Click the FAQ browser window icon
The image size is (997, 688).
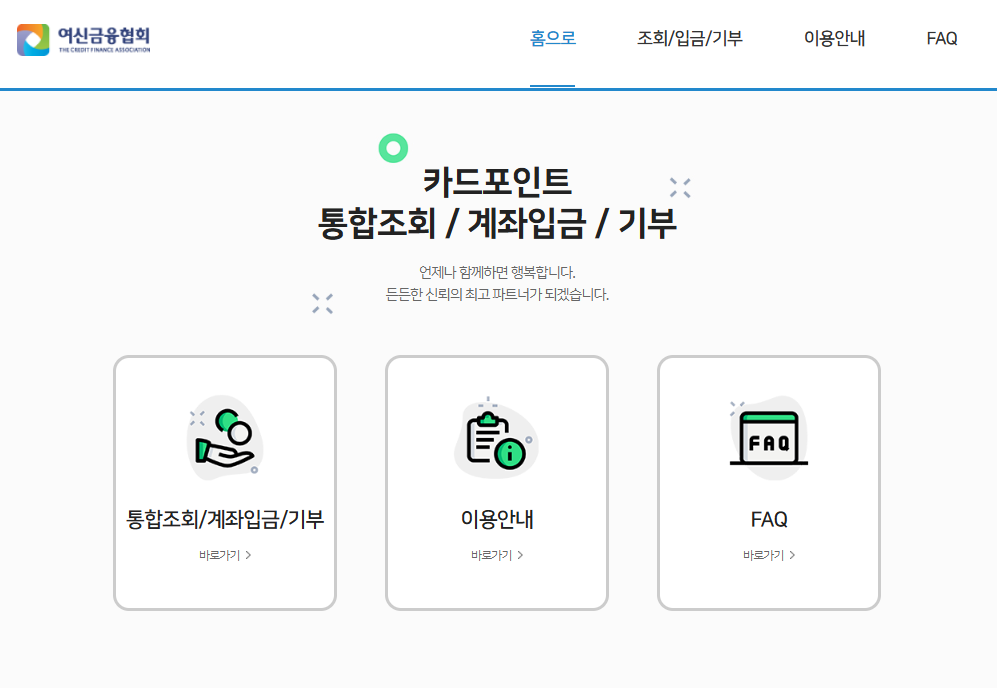click(x=769, y=438)
